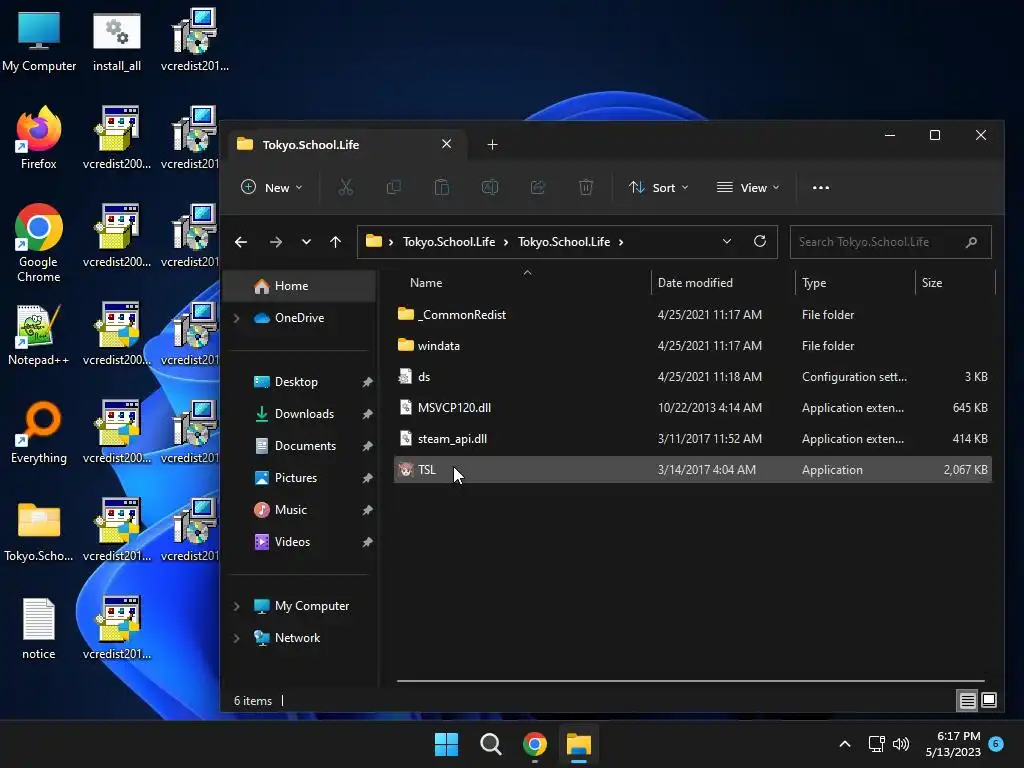The height and width of the screenshot is (768, 1024).
Task: Click the Share icon in toolbar
Action: point(537,188)
